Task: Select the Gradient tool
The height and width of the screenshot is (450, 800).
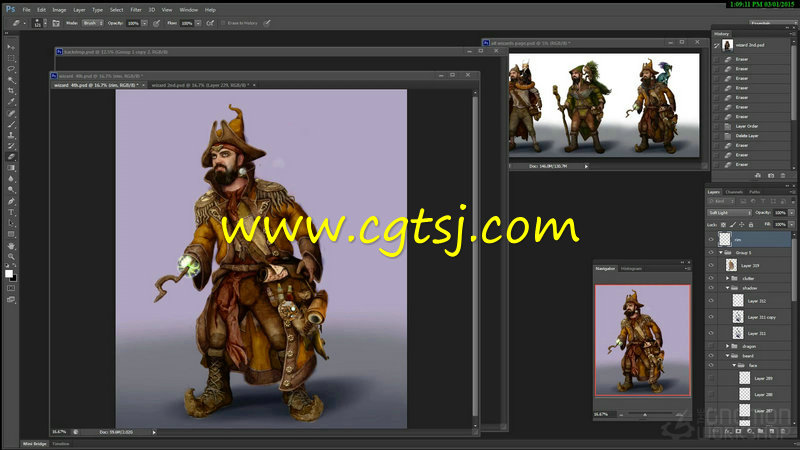Action: coord(11,168)
